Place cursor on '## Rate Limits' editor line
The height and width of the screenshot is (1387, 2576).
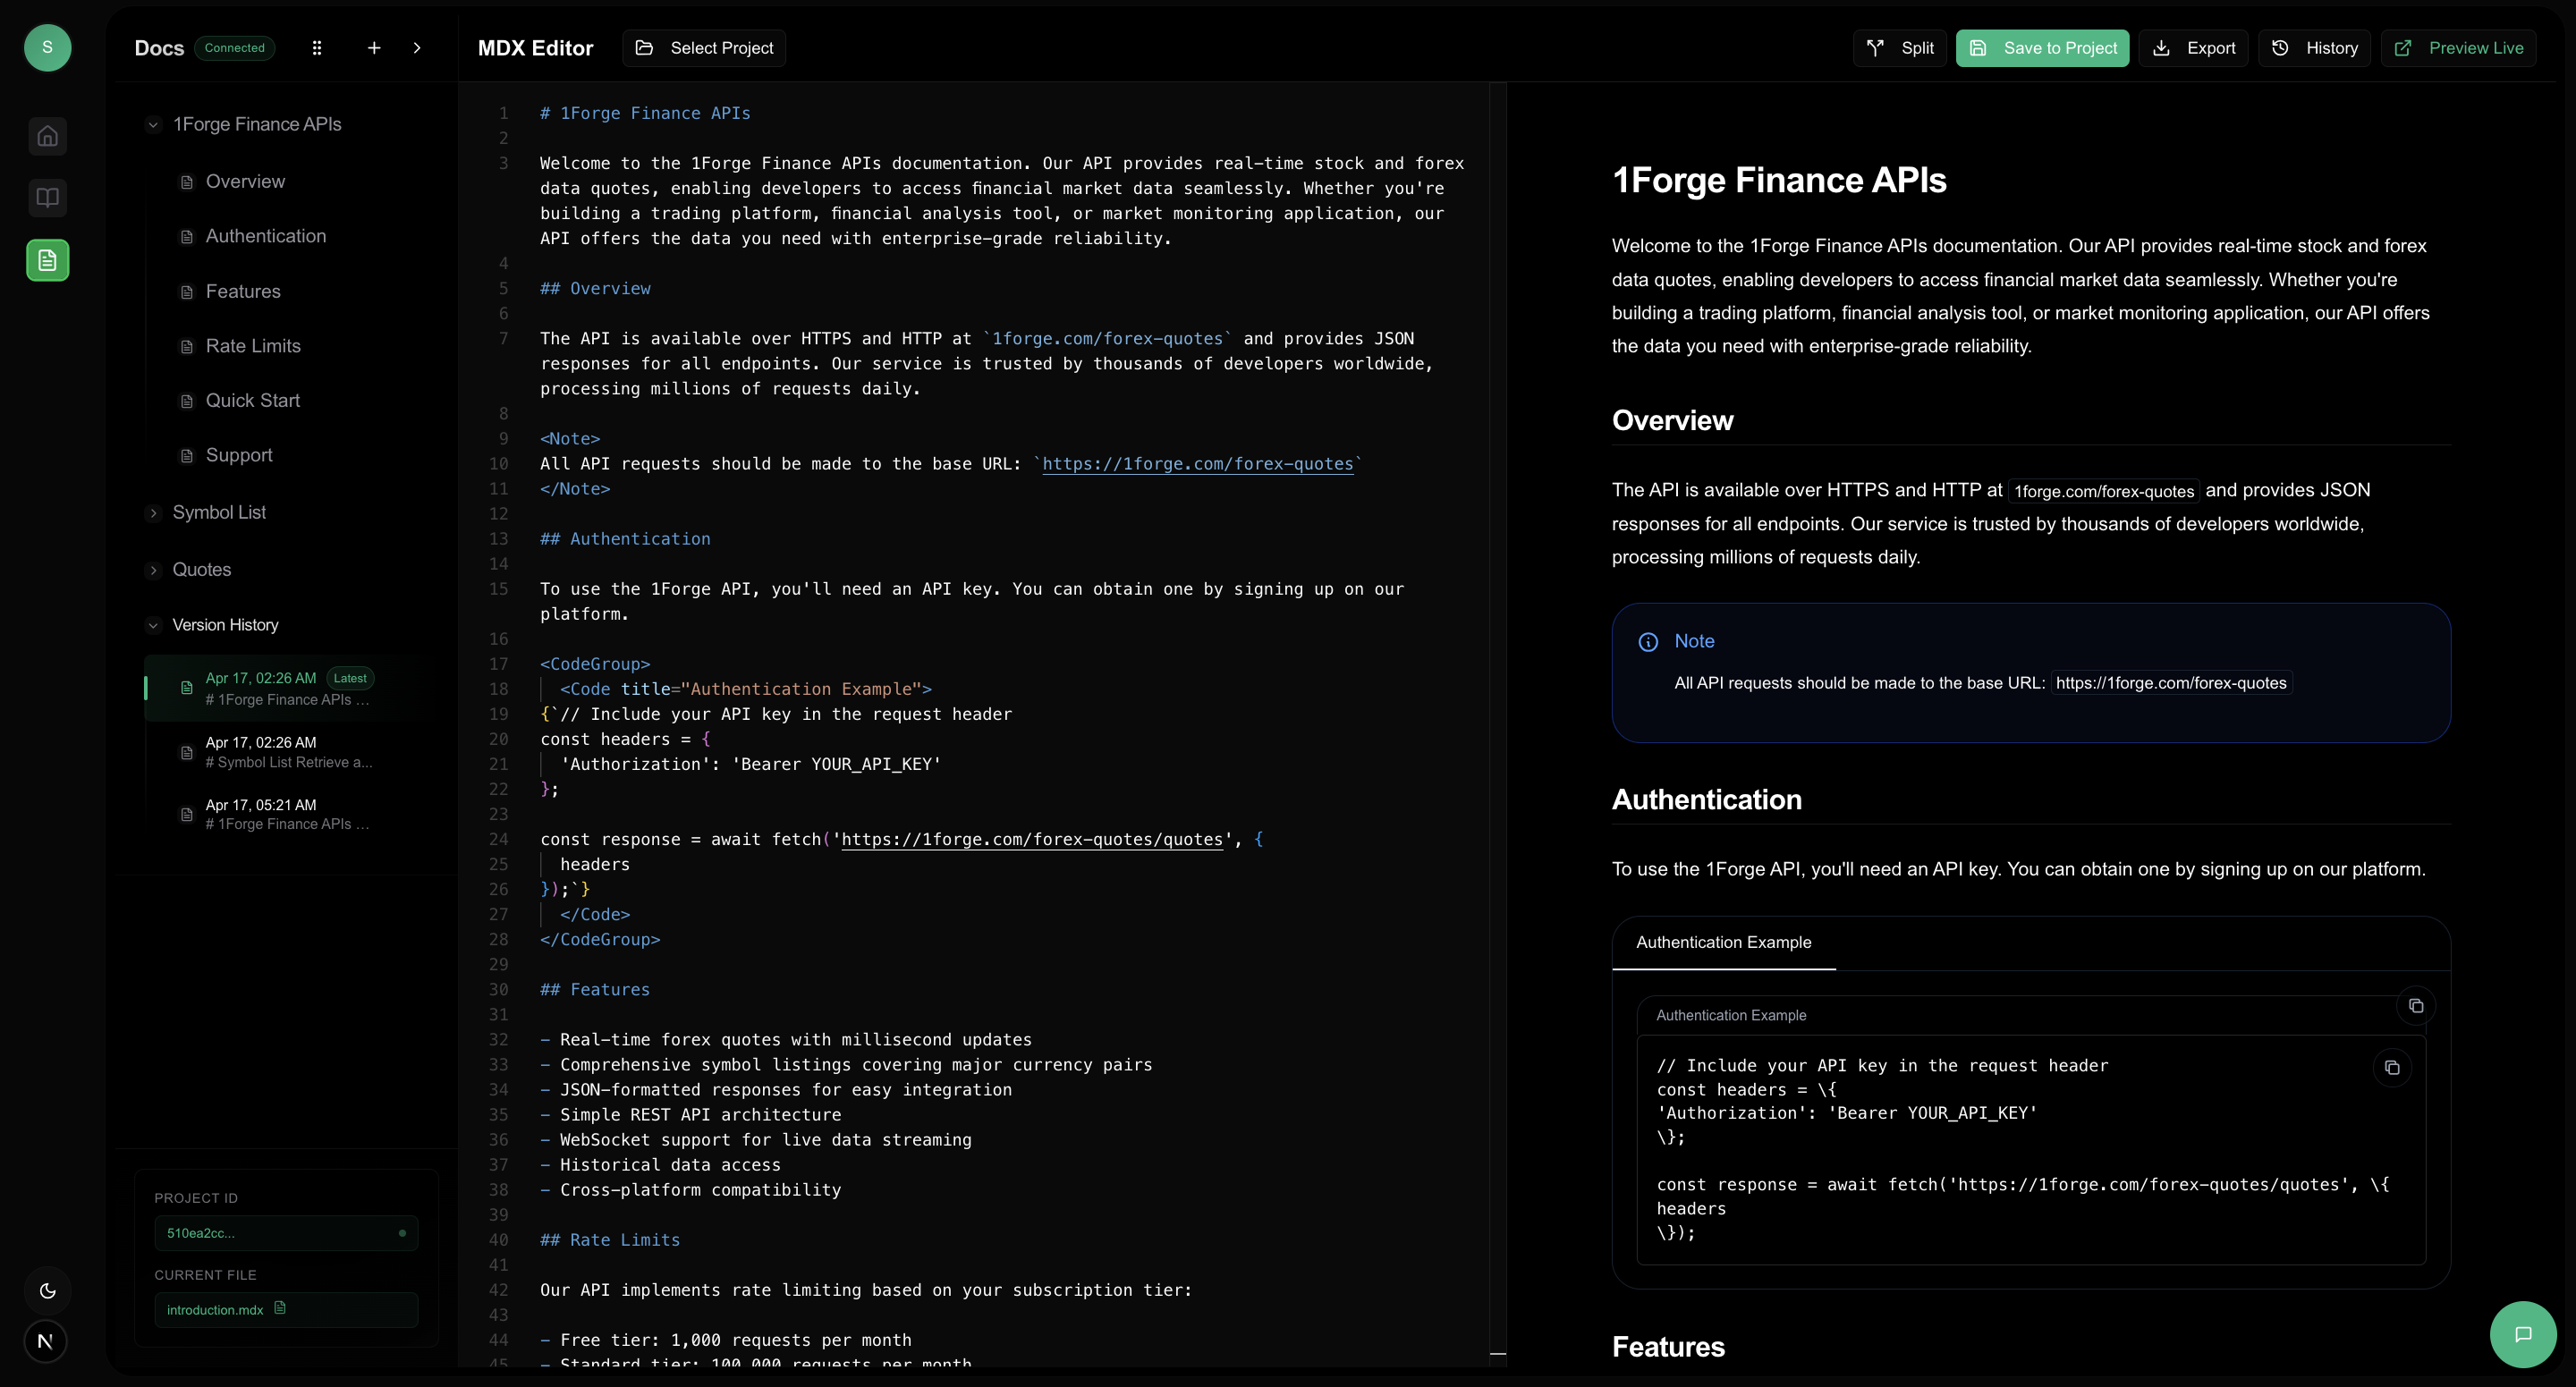(610, 1240)
